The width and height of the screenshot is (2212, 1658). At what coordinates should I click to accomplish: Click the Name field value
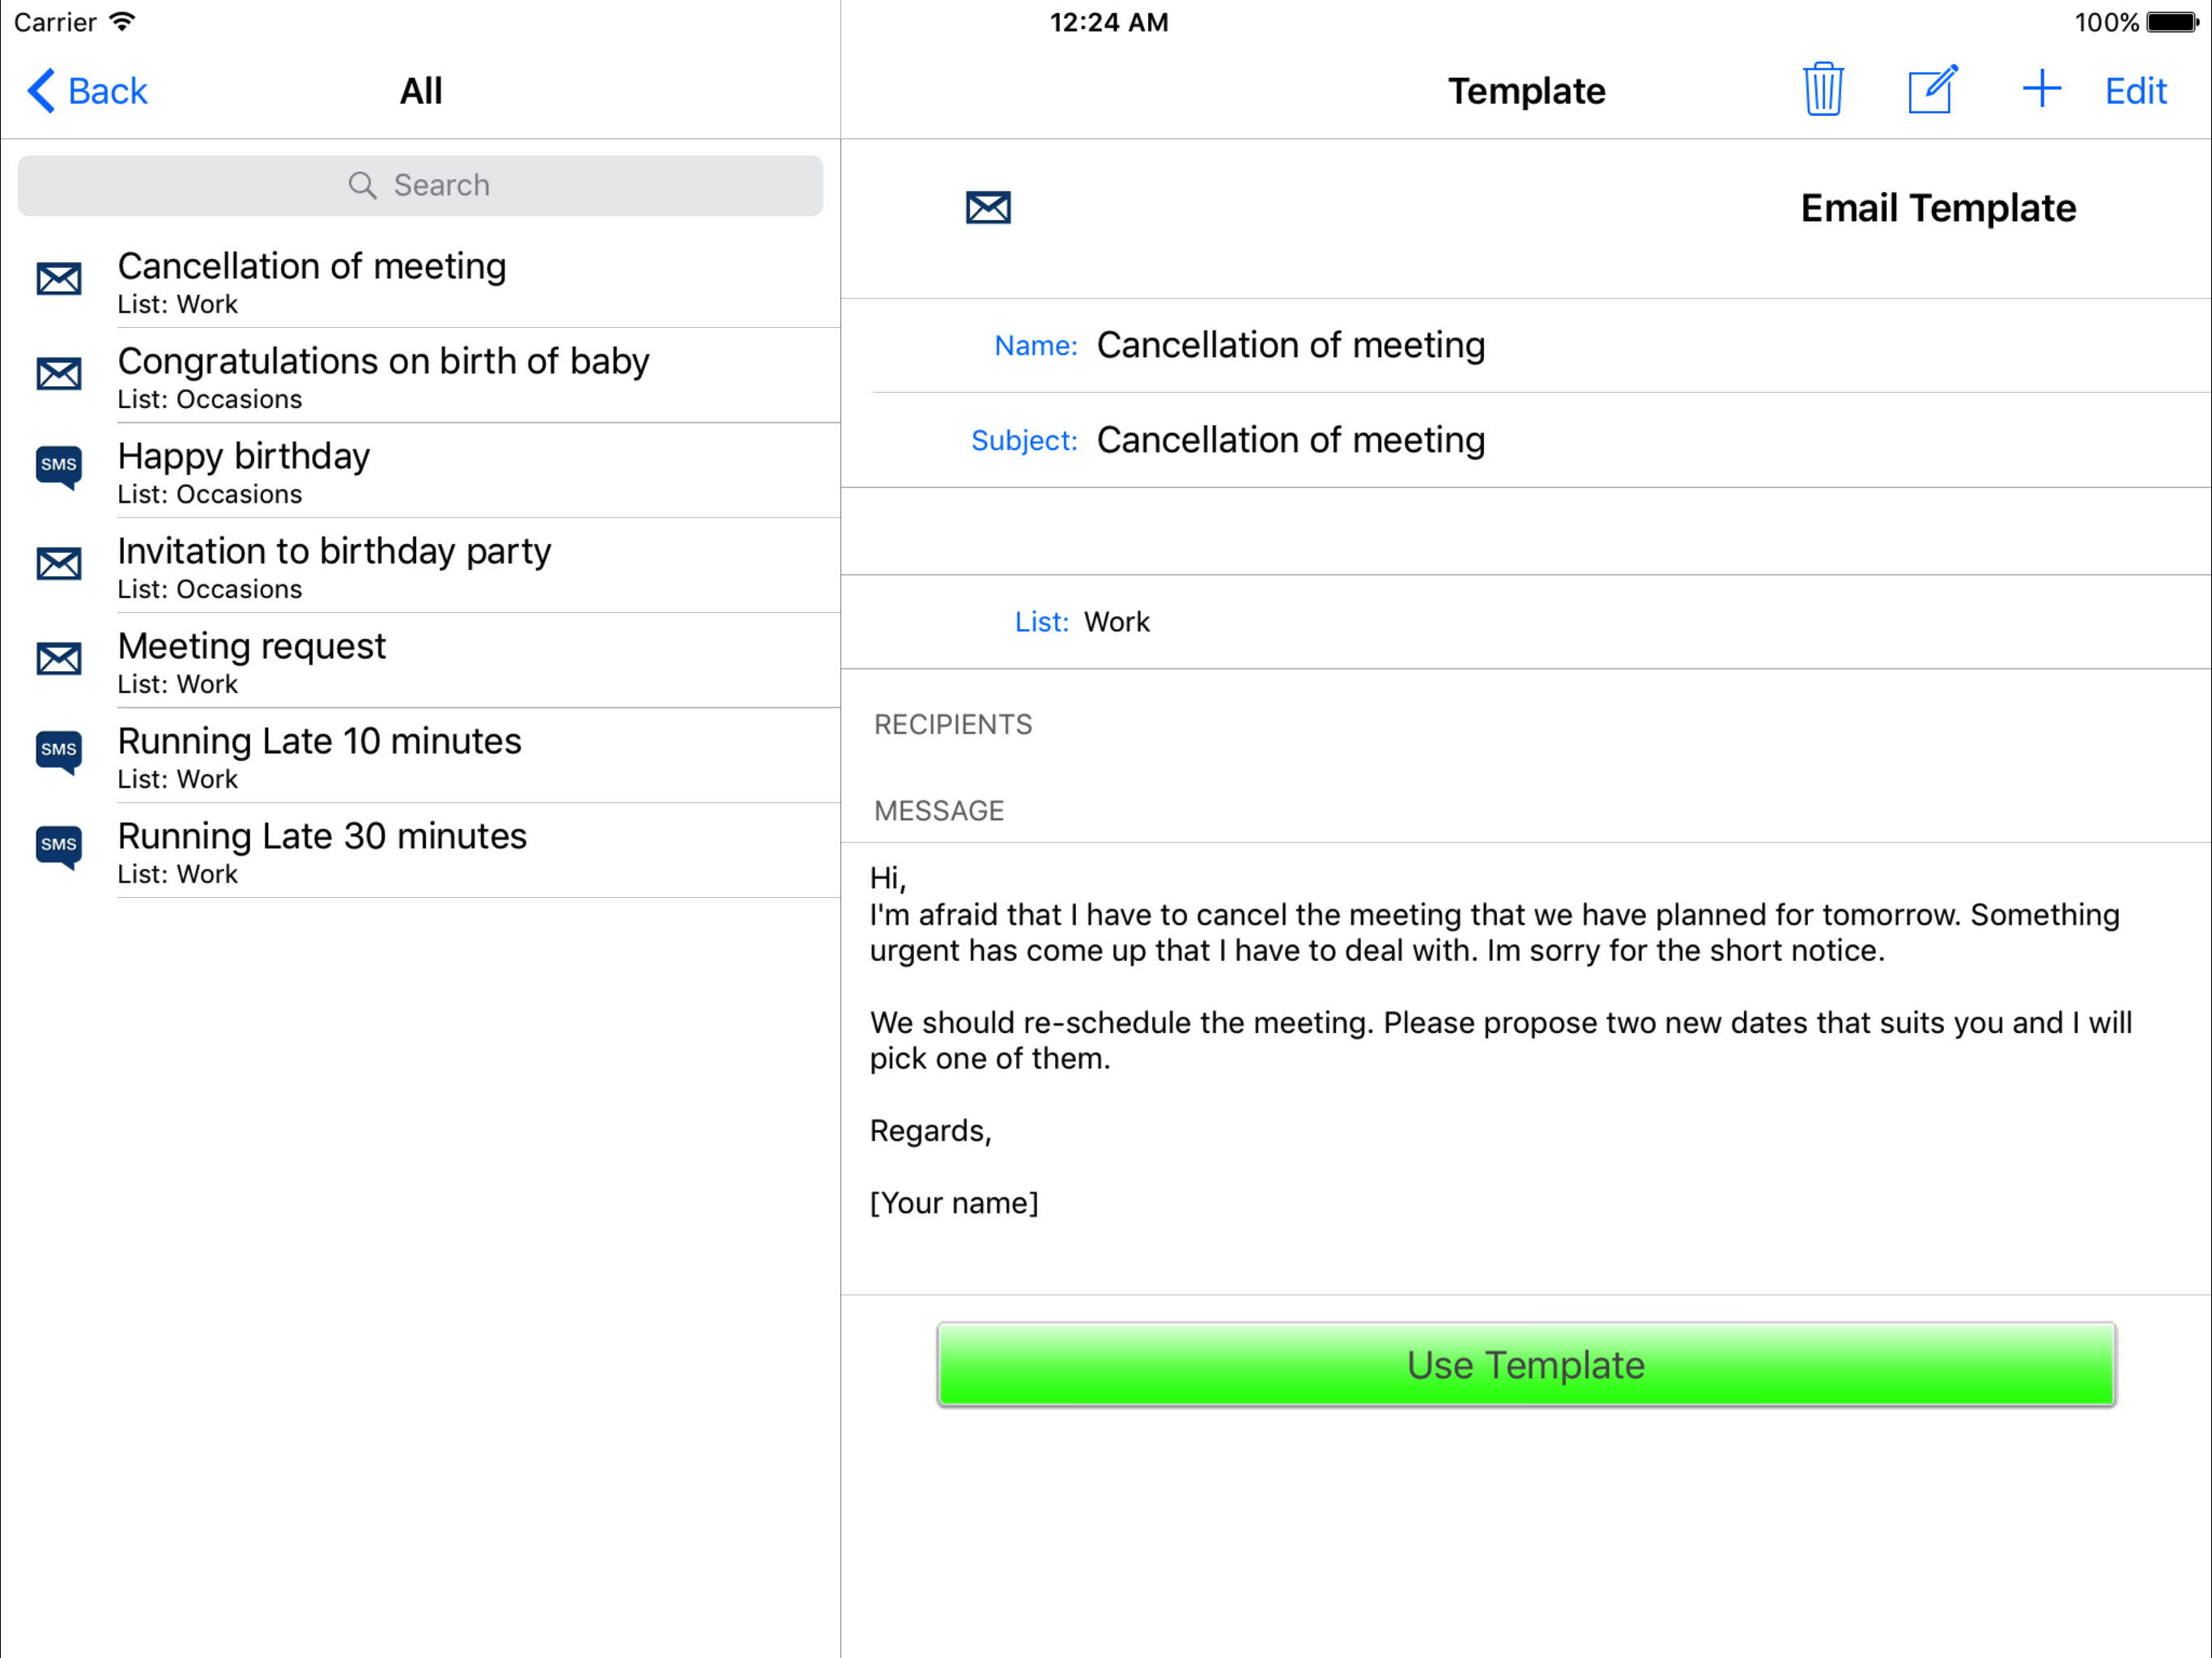tap(1290, 346)
